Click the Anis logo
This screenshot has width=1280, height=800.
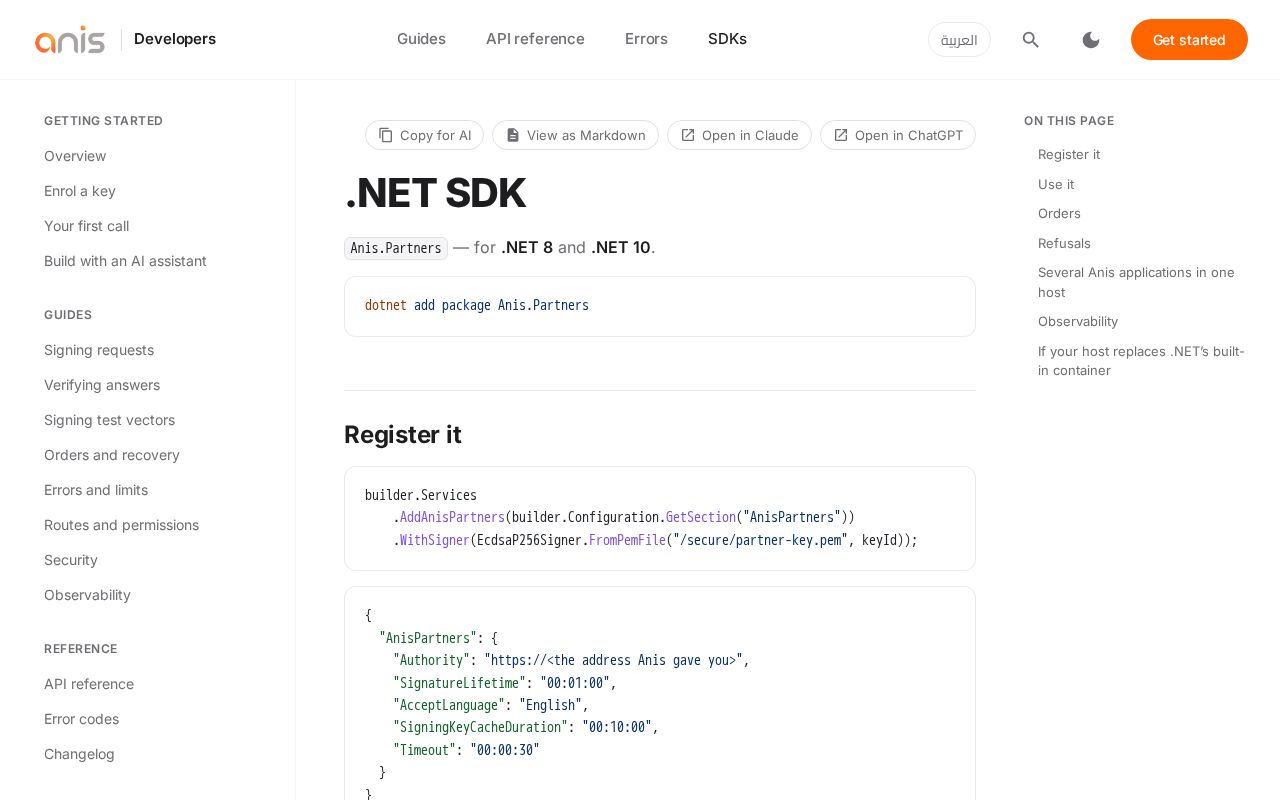(70, 40)
